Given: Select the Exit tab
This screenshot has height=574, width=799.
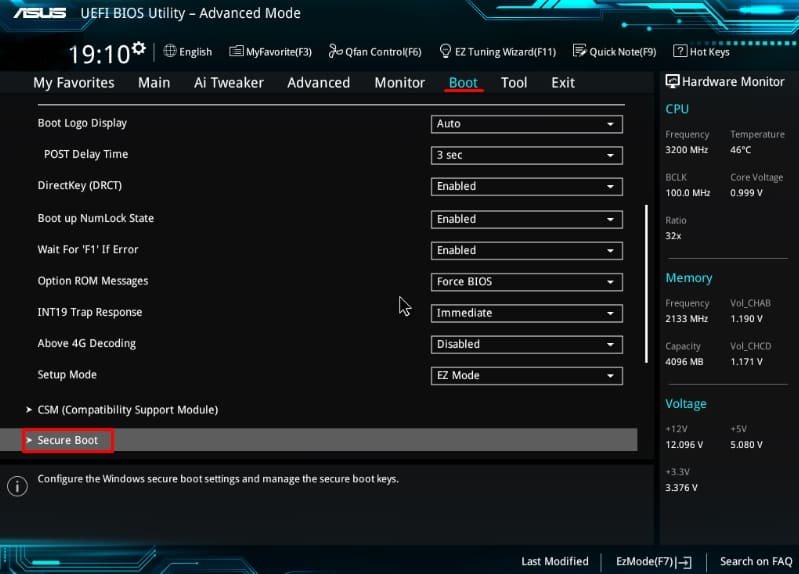Looking at the screenshot, I should coord(563,83).
